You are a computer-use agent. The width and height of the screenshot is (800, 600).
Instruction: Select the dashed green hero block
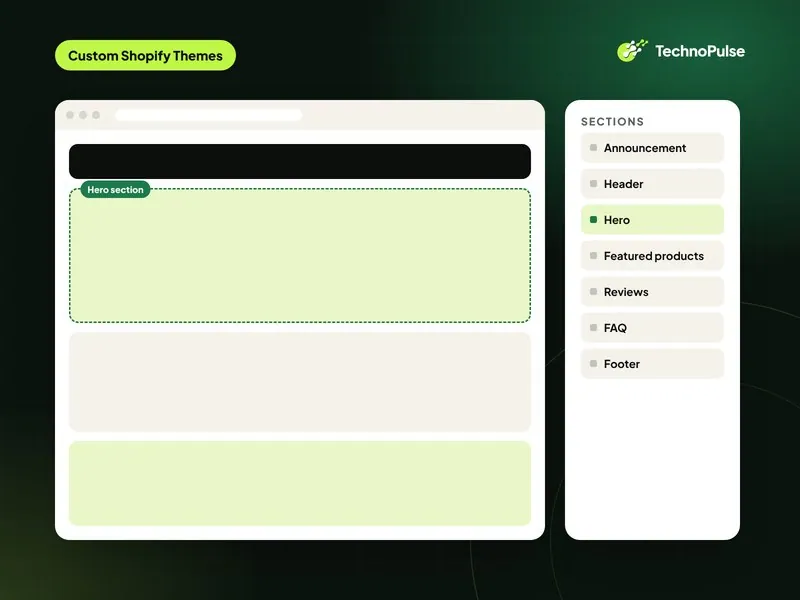(x=300, y=256)
